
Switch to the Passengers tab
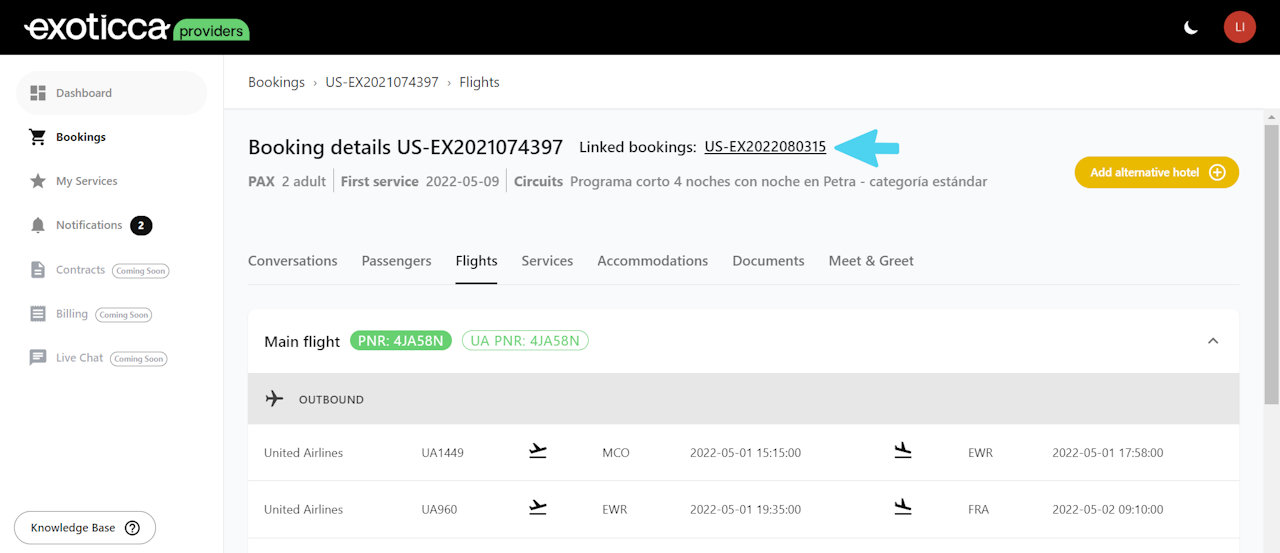point(396,261)
